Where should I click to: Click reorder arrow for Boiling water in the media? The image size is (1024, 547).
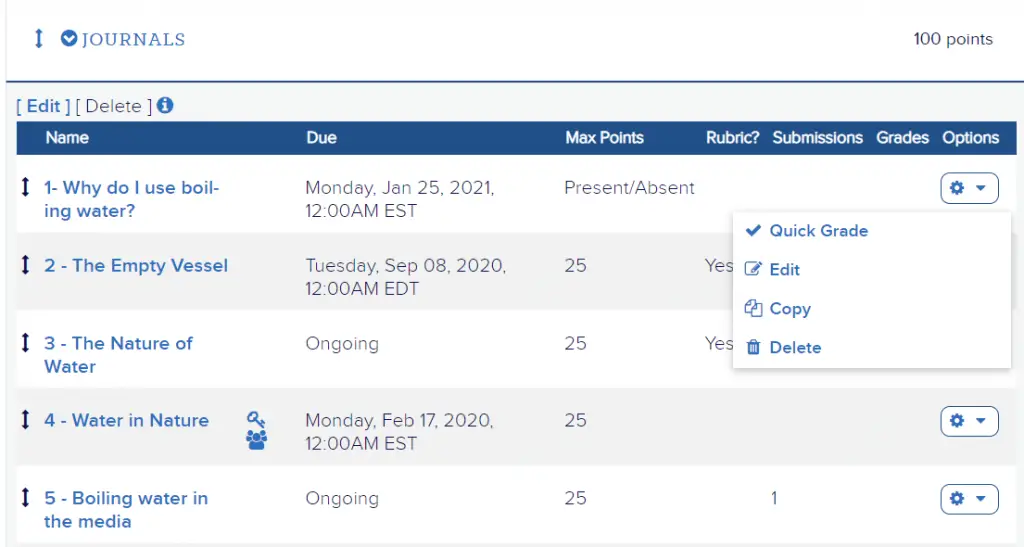click(x=26, y=497)
